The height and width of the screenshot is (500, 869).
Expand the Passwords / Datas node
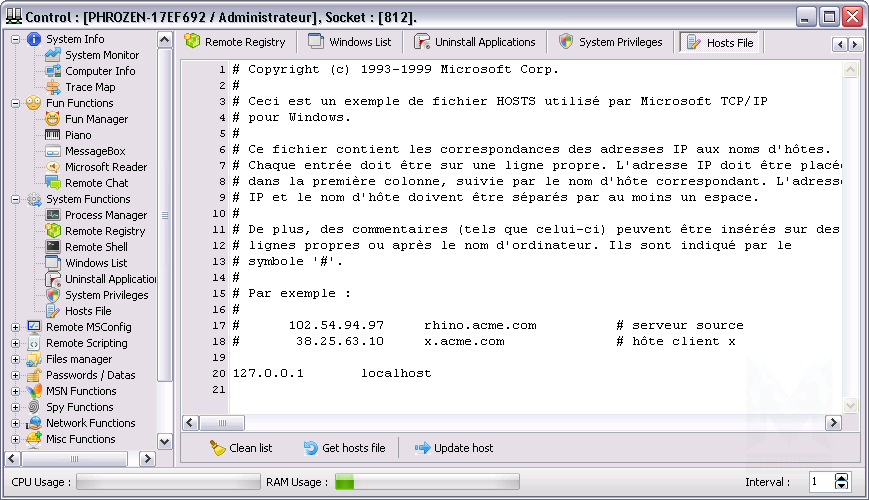pyautogui.click(x=15, y=375)
